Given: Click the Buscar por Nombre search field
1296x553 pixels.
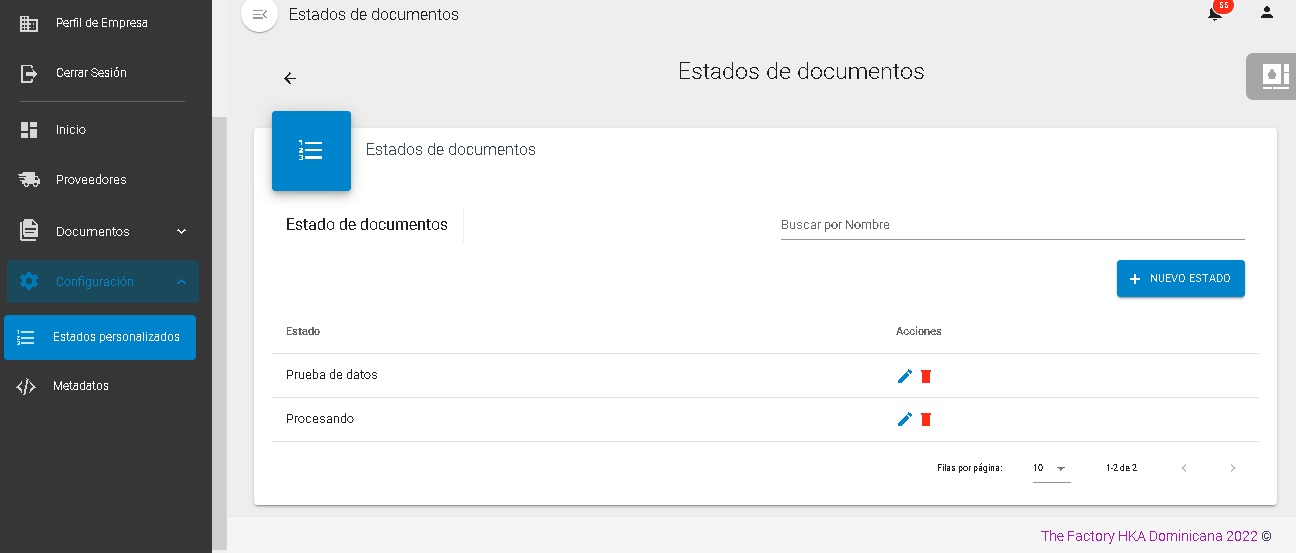Looking at the screenshot, I should click(1012, 225).
